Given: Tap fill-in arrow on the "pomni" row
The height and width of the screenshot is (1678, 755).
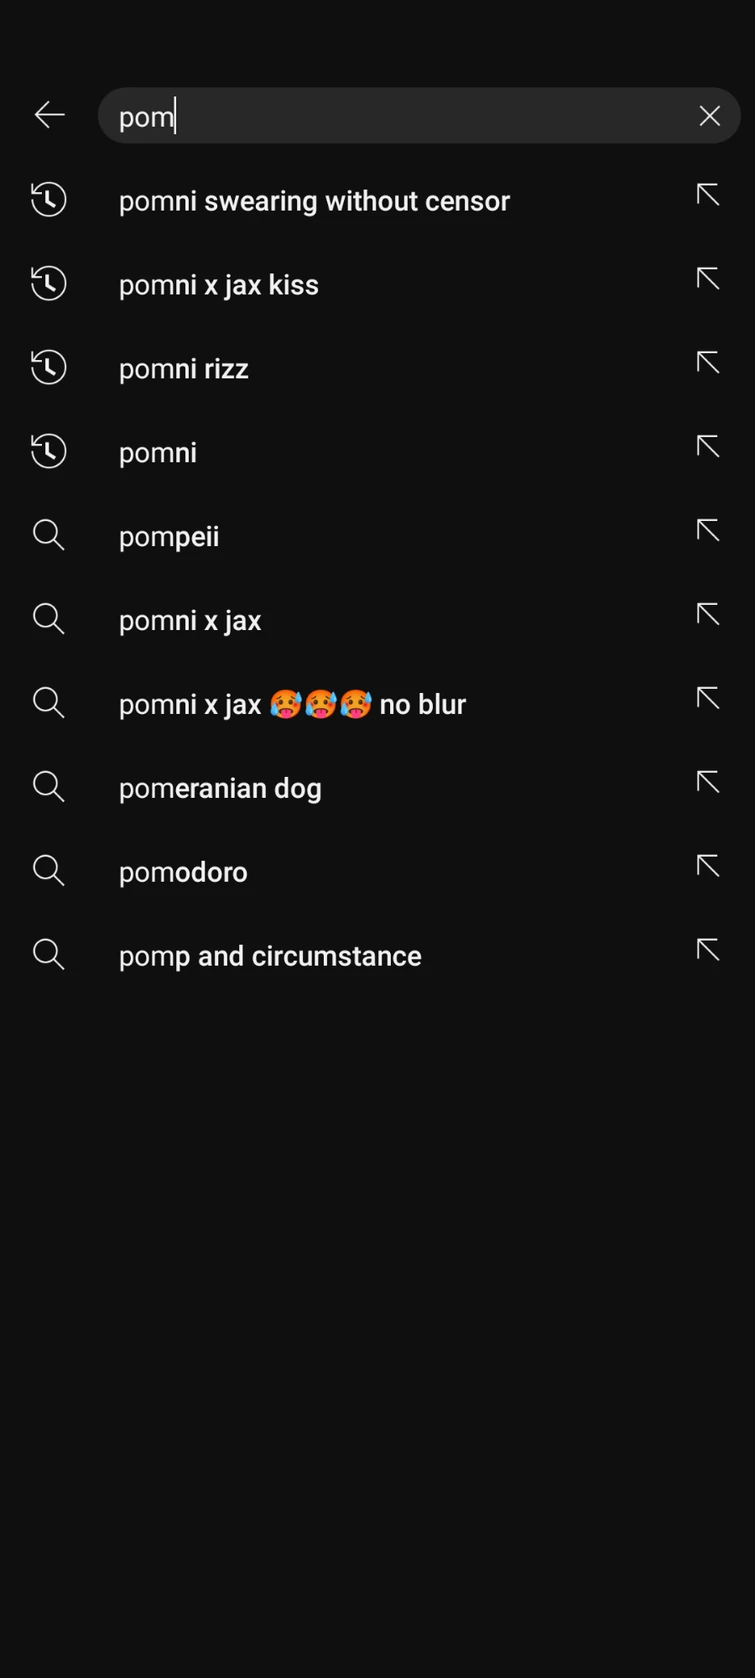Looking at the screenshot, I should [x=708, y=447].
